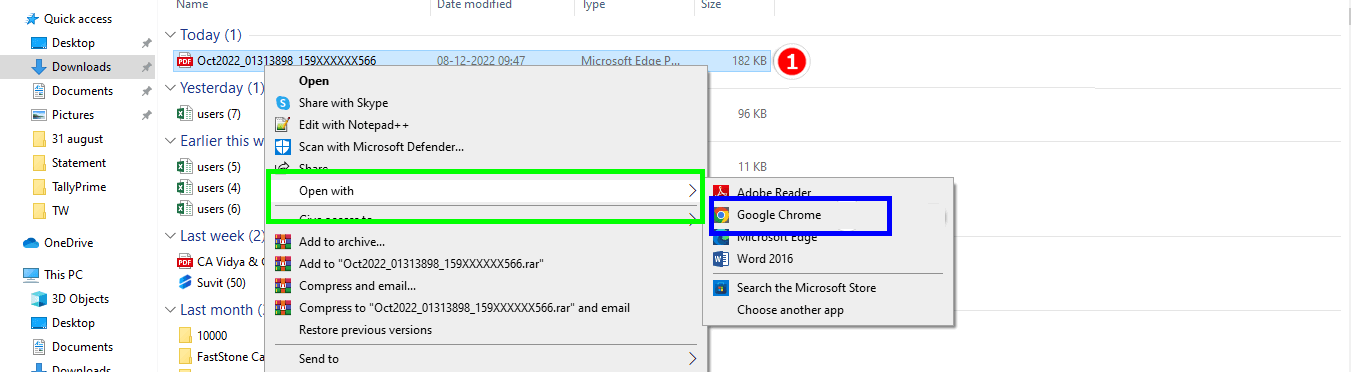Viewport: 1351px width, 372px height.
Task: Expand the Send to submenu arrow
Action: 691,359
